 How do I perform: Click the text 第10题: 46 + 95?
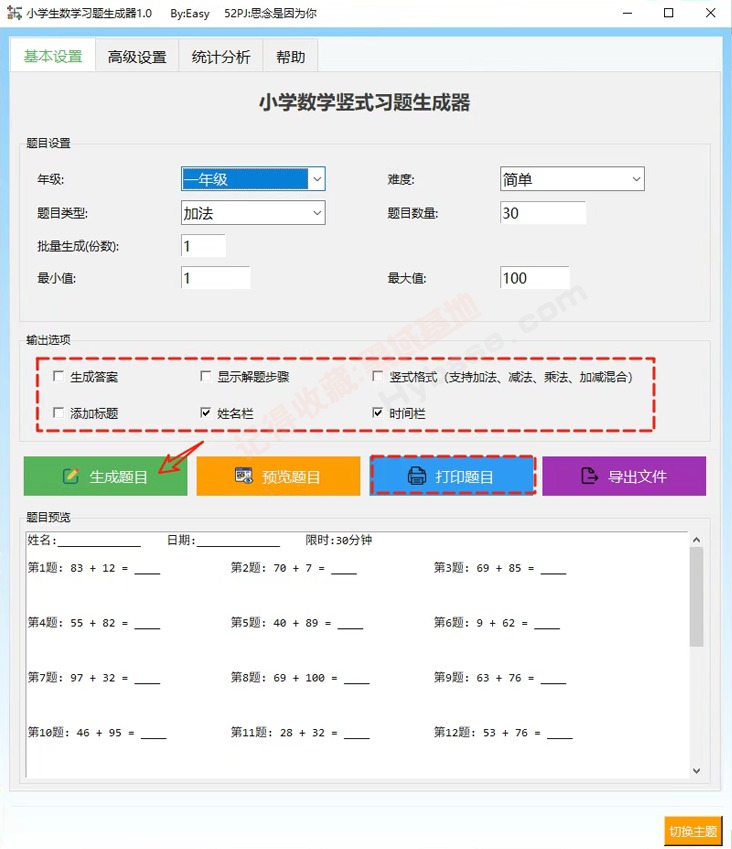coord(75,733)
